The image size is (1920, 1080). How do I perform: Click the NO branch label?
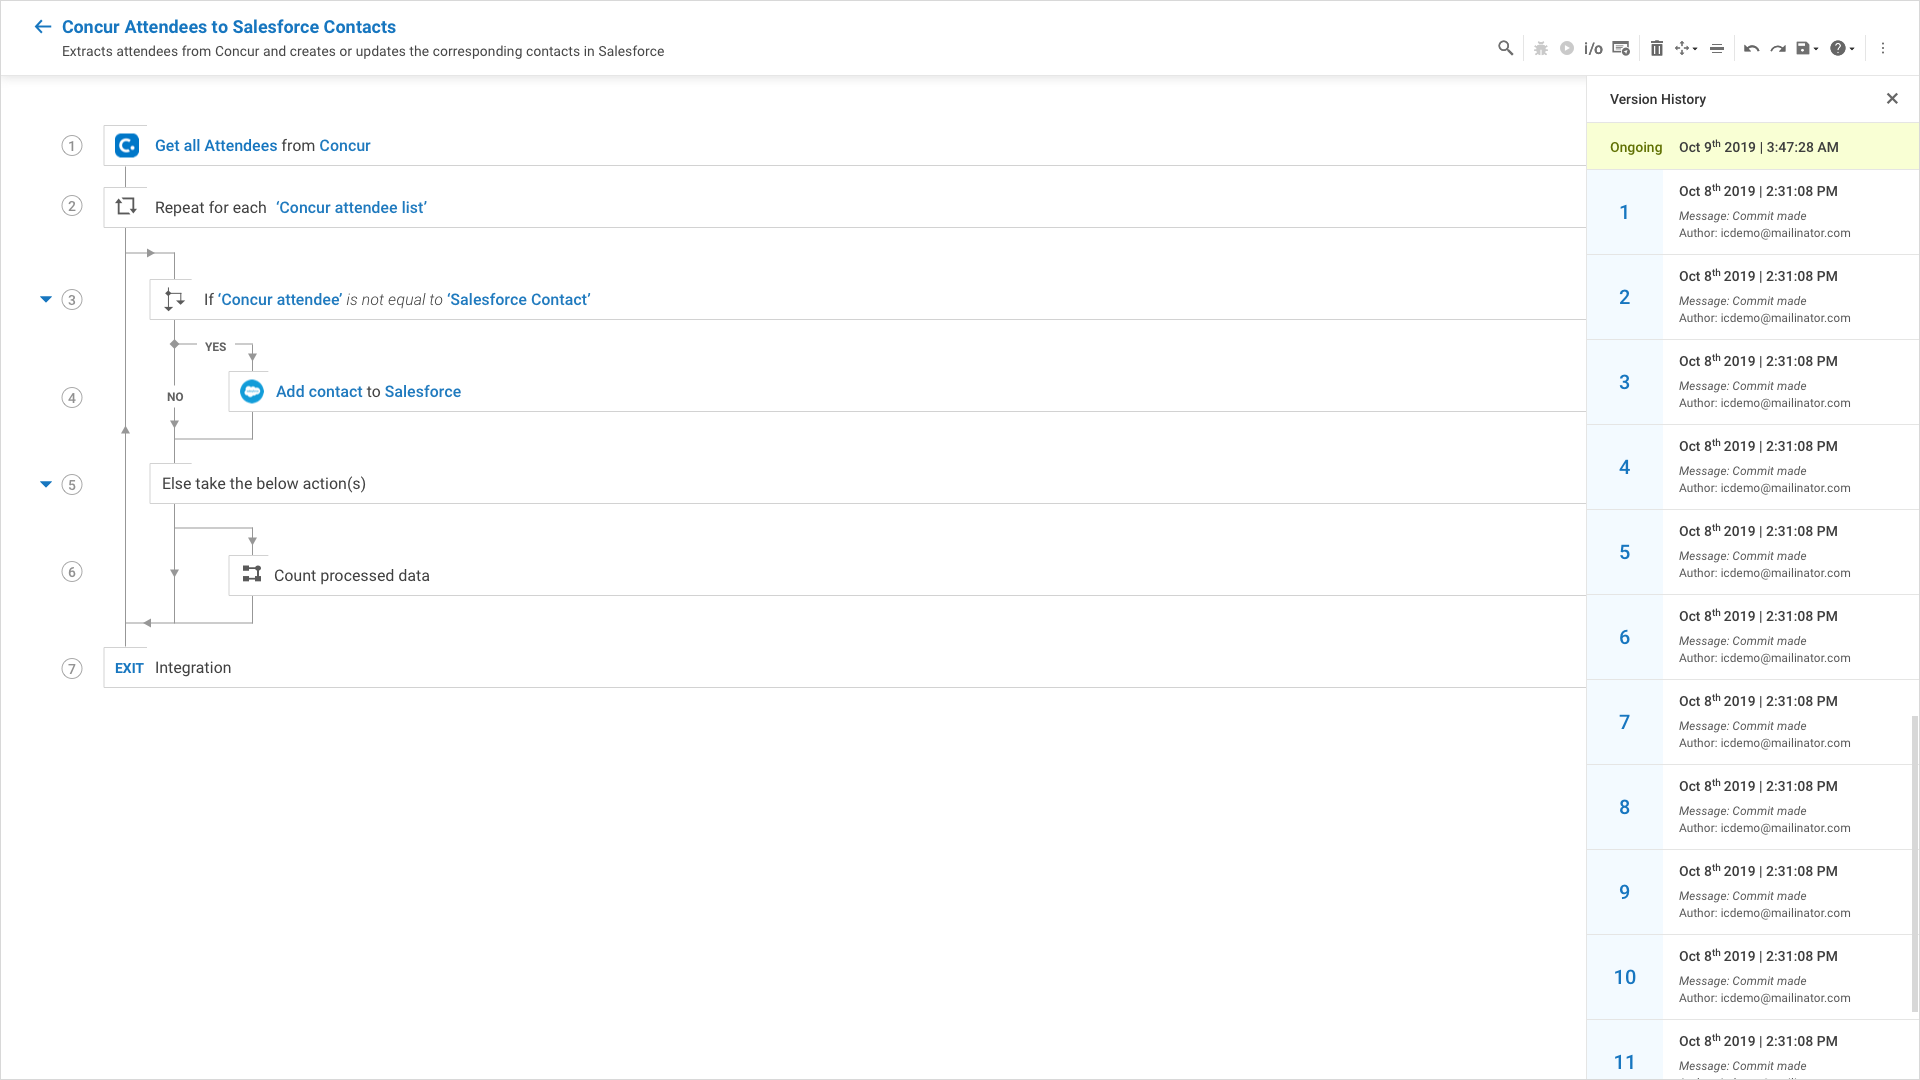pos(175,397)
